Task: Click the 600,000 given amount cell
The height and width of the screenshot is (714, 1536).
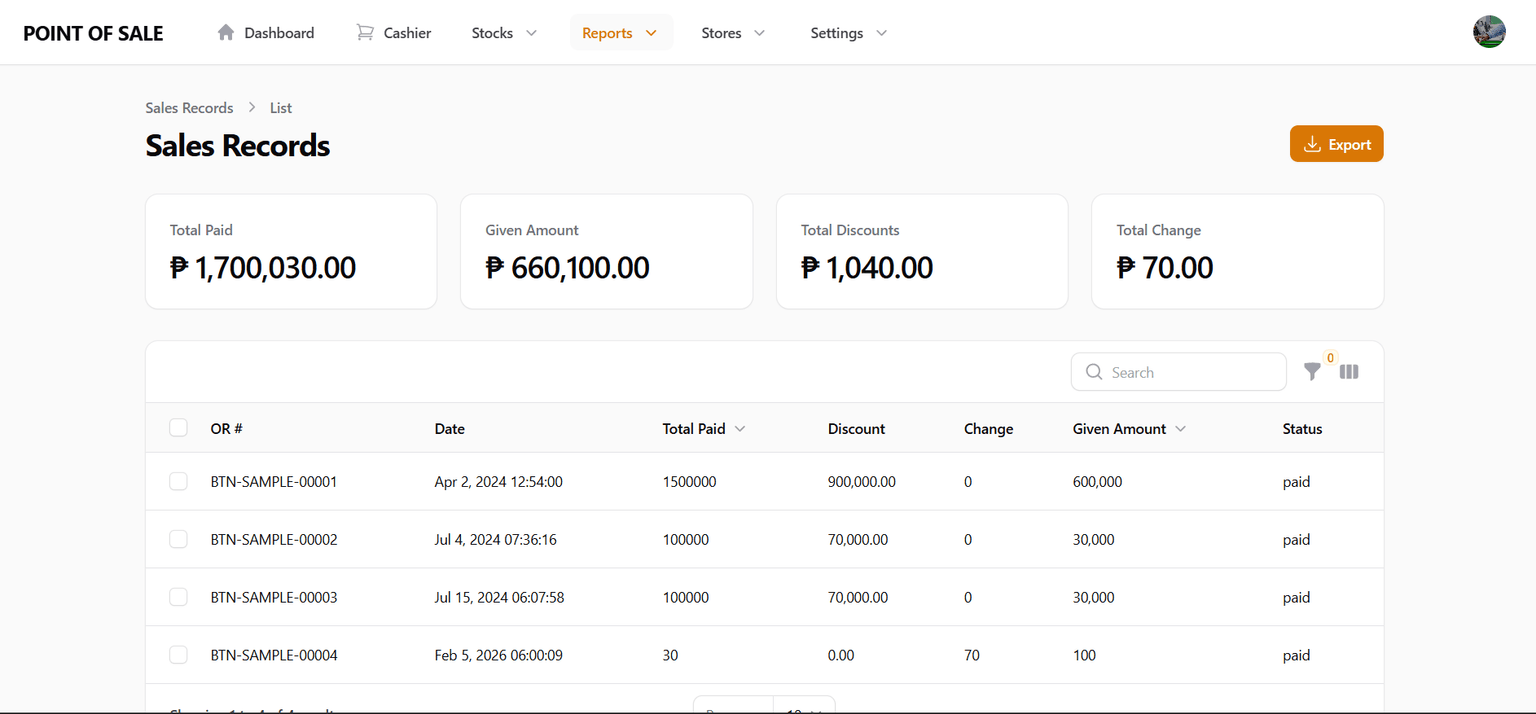Action: pyautogui.click(x=1097, y=481)
